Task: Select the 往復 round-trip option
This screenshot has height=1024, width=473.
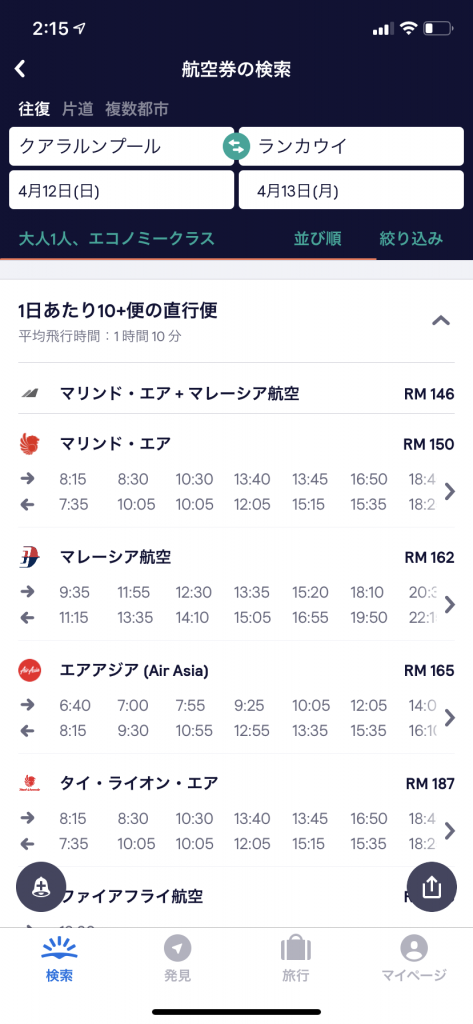Action: (x=34, y=109)
